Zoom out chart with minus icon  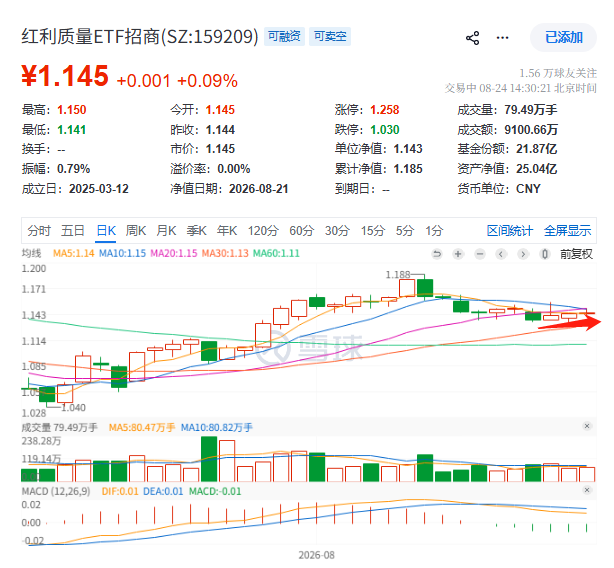tap(480, 254)
